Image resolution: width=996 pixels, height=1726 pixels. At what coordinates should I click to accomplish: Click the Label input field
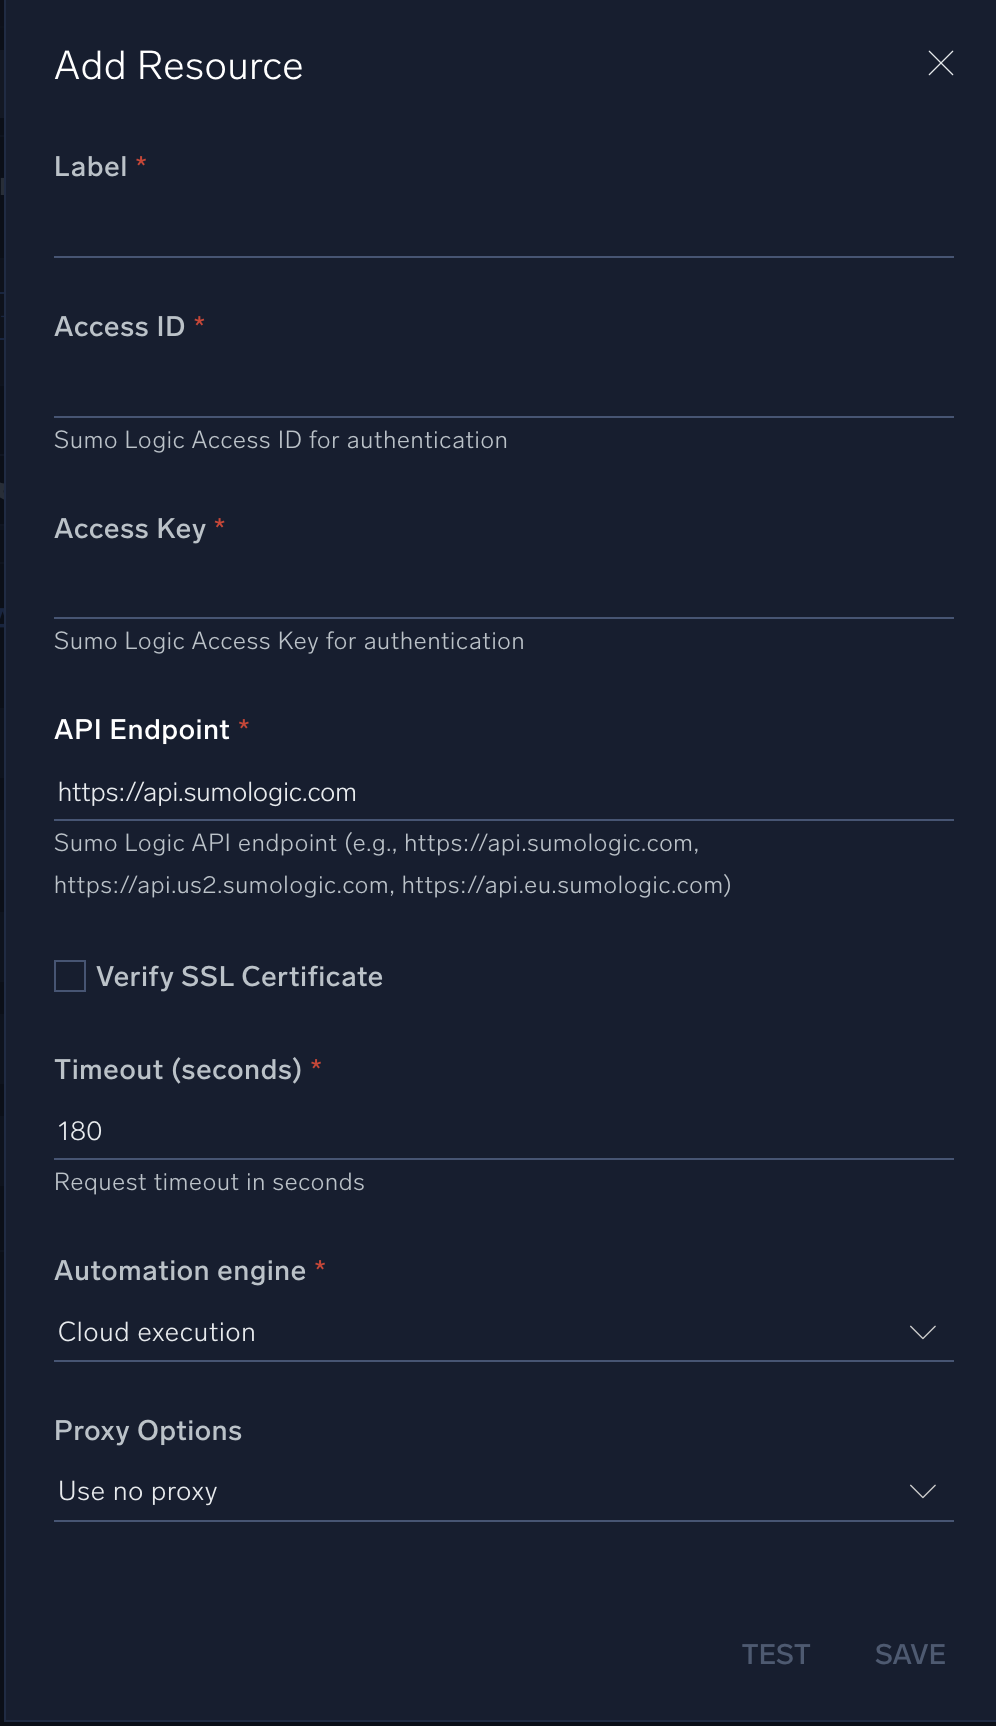tap(503, 230)
